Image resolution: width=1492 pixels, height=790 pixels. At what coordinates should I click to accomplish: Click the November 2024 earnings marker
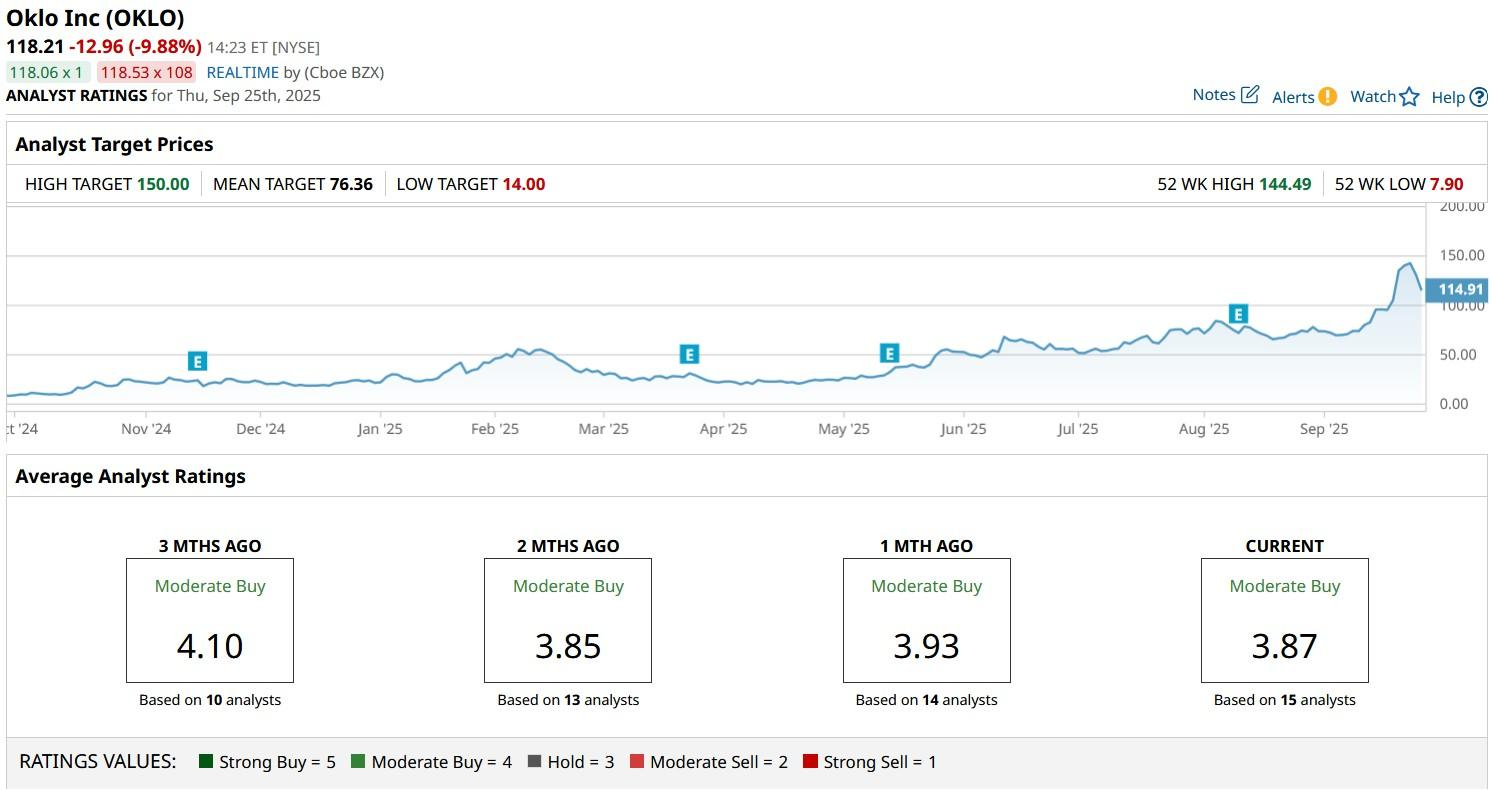tap(197, 361)
